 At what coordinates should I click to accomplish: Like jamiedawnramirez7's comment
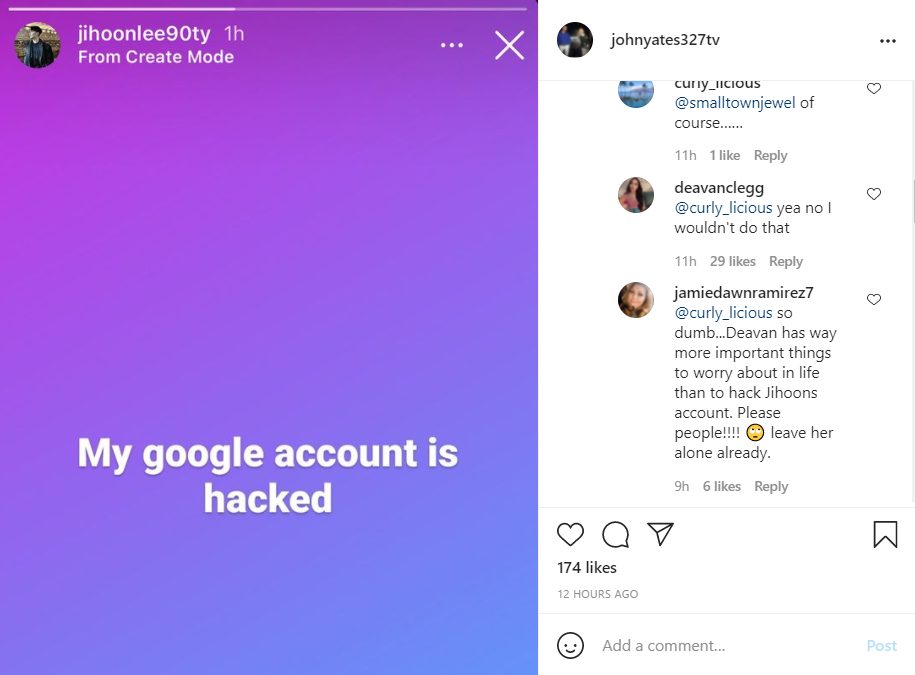[x=874, y=299]
